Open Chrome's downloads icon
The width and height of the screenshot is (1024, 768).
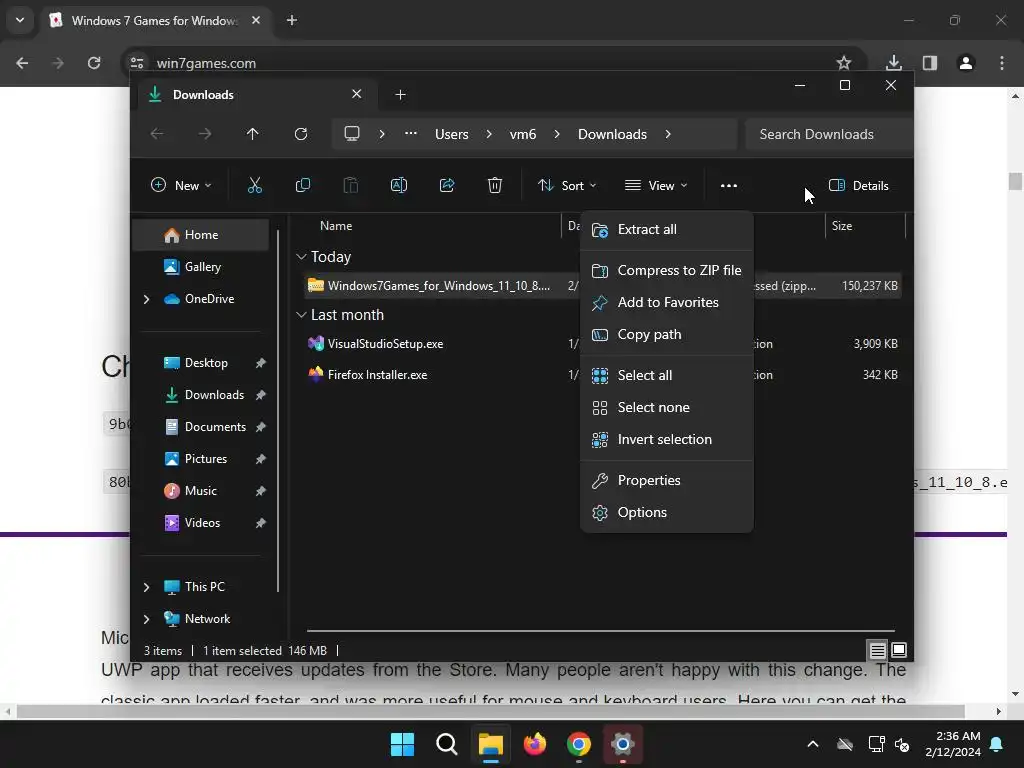893,63
